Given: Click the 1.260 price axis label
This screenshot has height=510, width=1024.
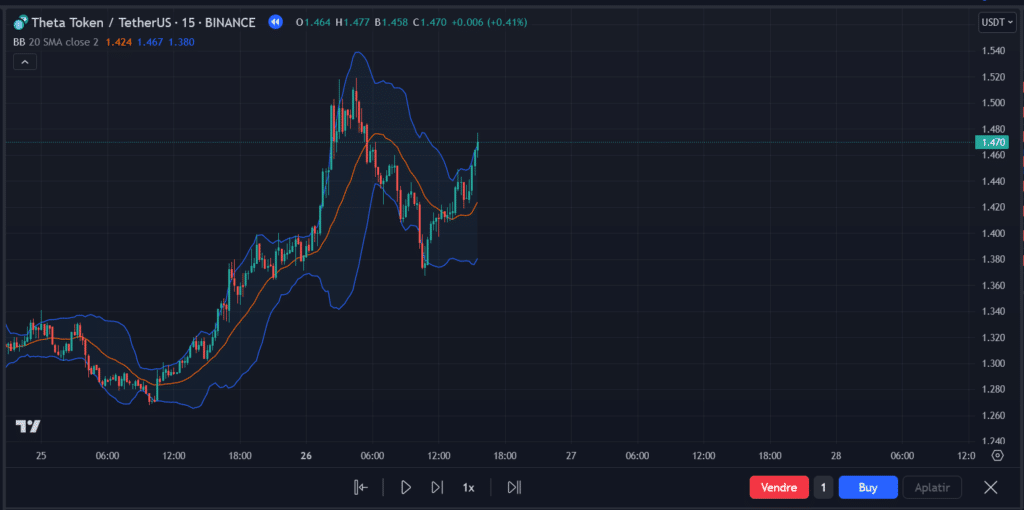Looking at the screenshot, I should pyautogui.click(x=992, y=415).
